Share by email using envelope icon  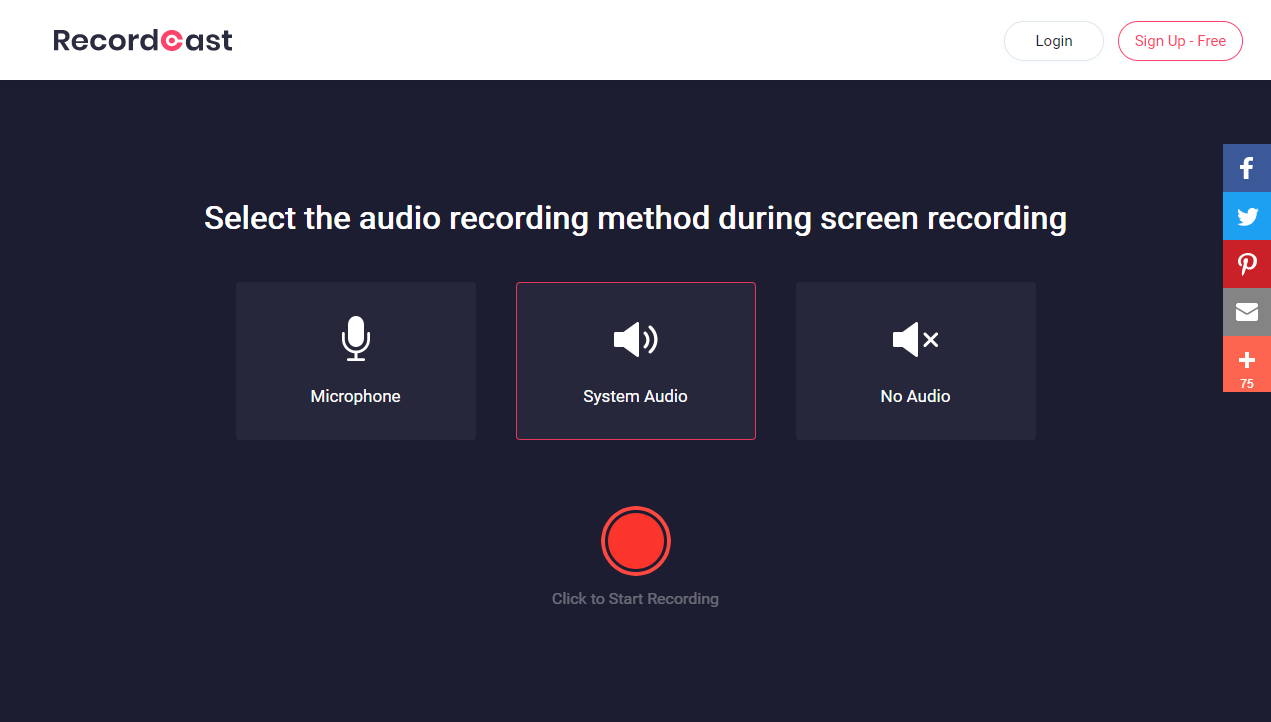(x=1247, y=312)
